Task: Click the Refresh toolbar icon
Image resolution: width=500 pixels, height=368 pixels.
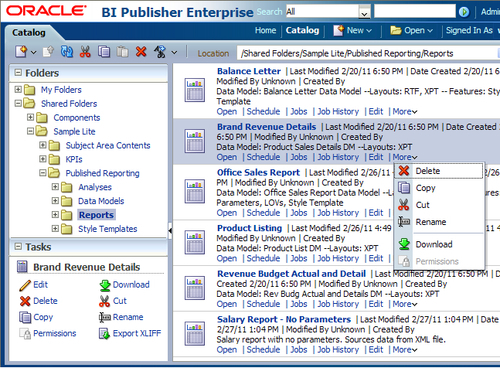Action: pyautogui.click(x=67, y=52)
